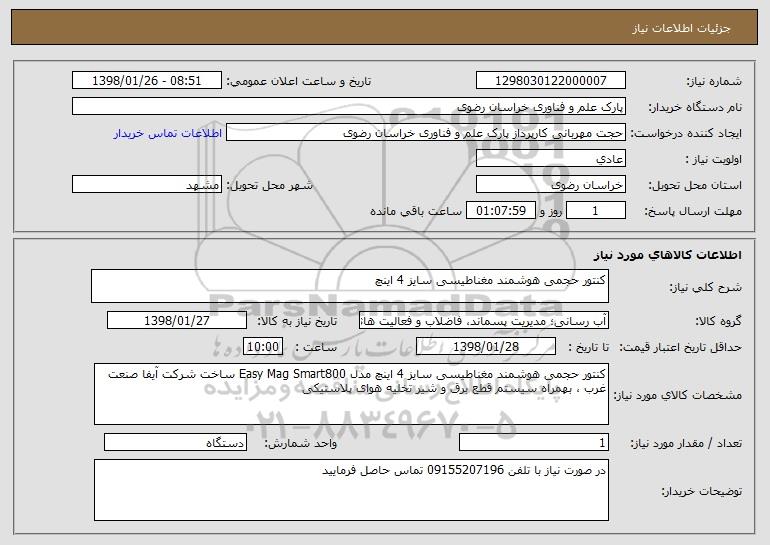
Task: Click the شرح کلی نیاز label
Action: point(706,287)
